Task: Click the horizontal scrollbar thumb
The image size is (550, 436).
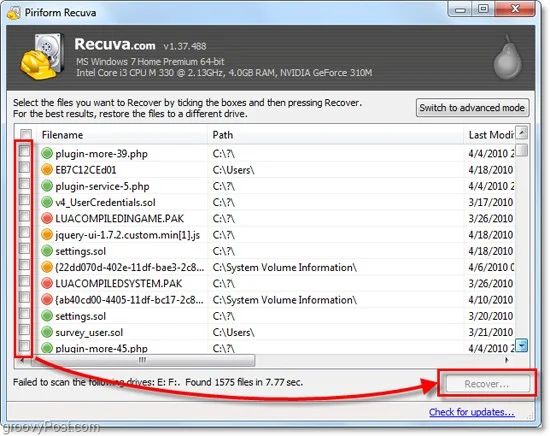Action: tap(143, 360)
